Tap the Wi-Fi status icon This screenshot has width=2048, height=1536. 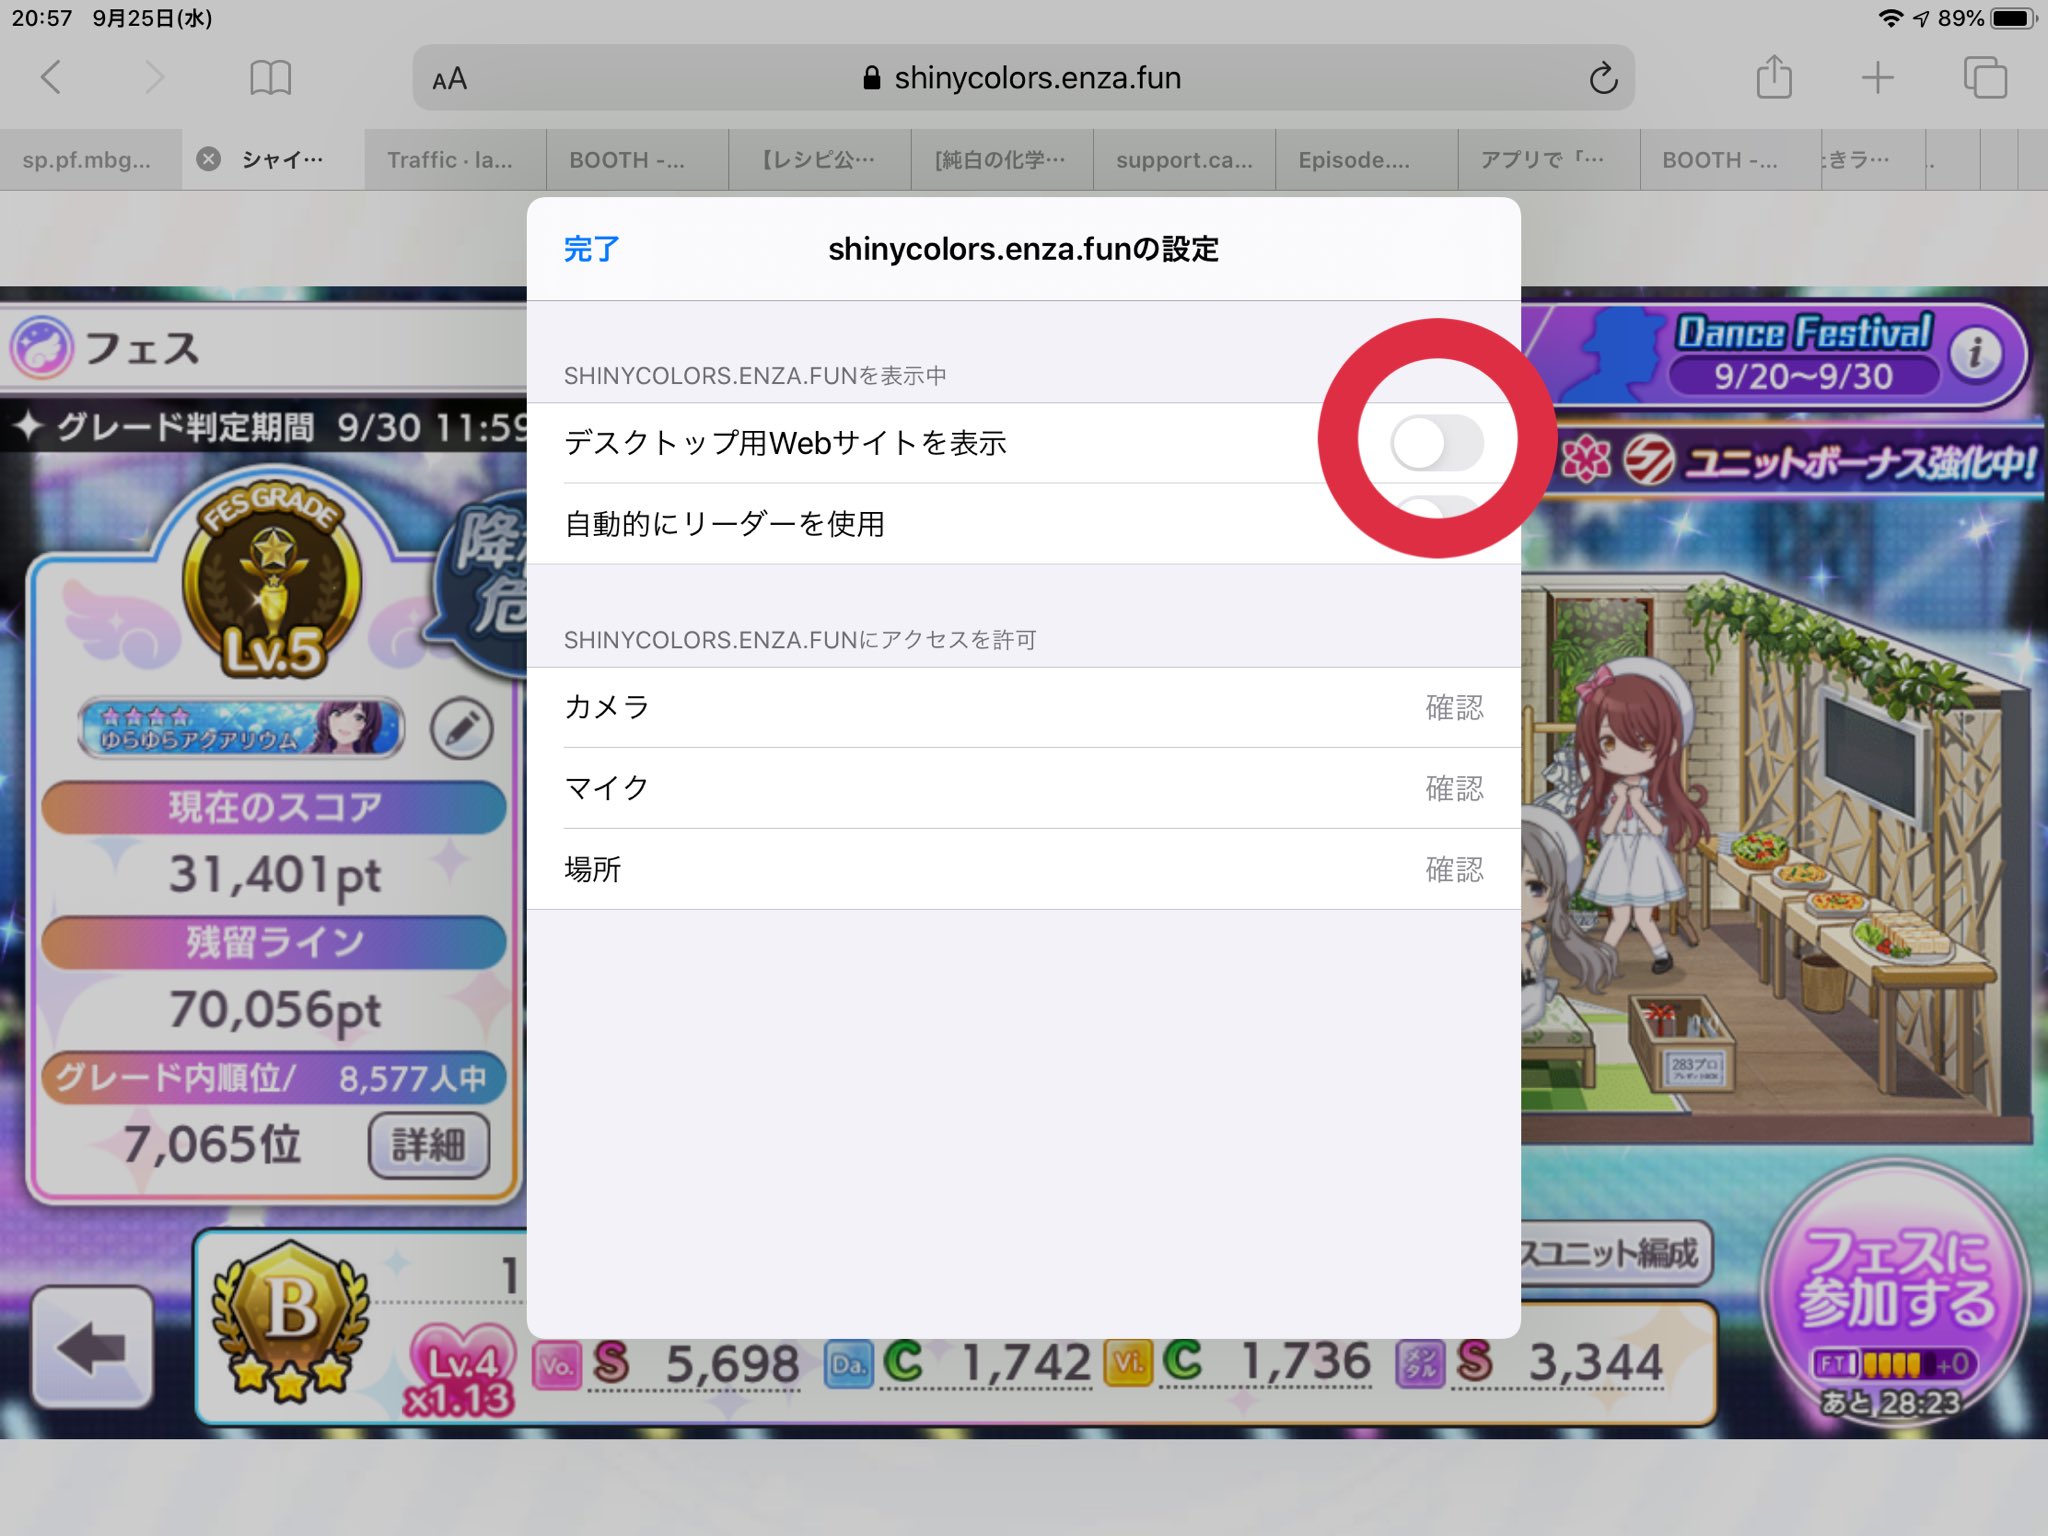point(1890,18)
